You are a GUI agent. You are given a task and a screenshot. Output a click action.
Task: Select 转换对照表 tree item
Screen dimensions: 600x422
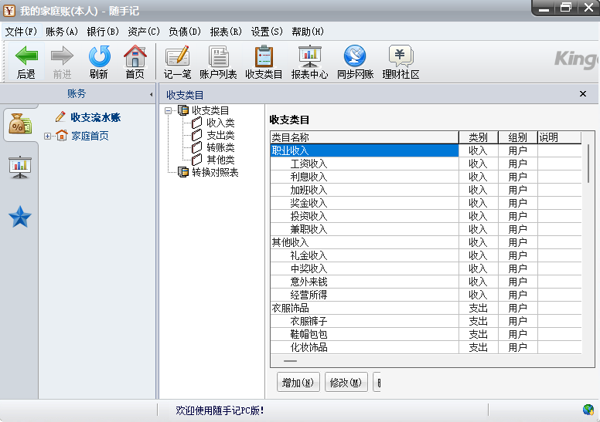pos(214,172)
